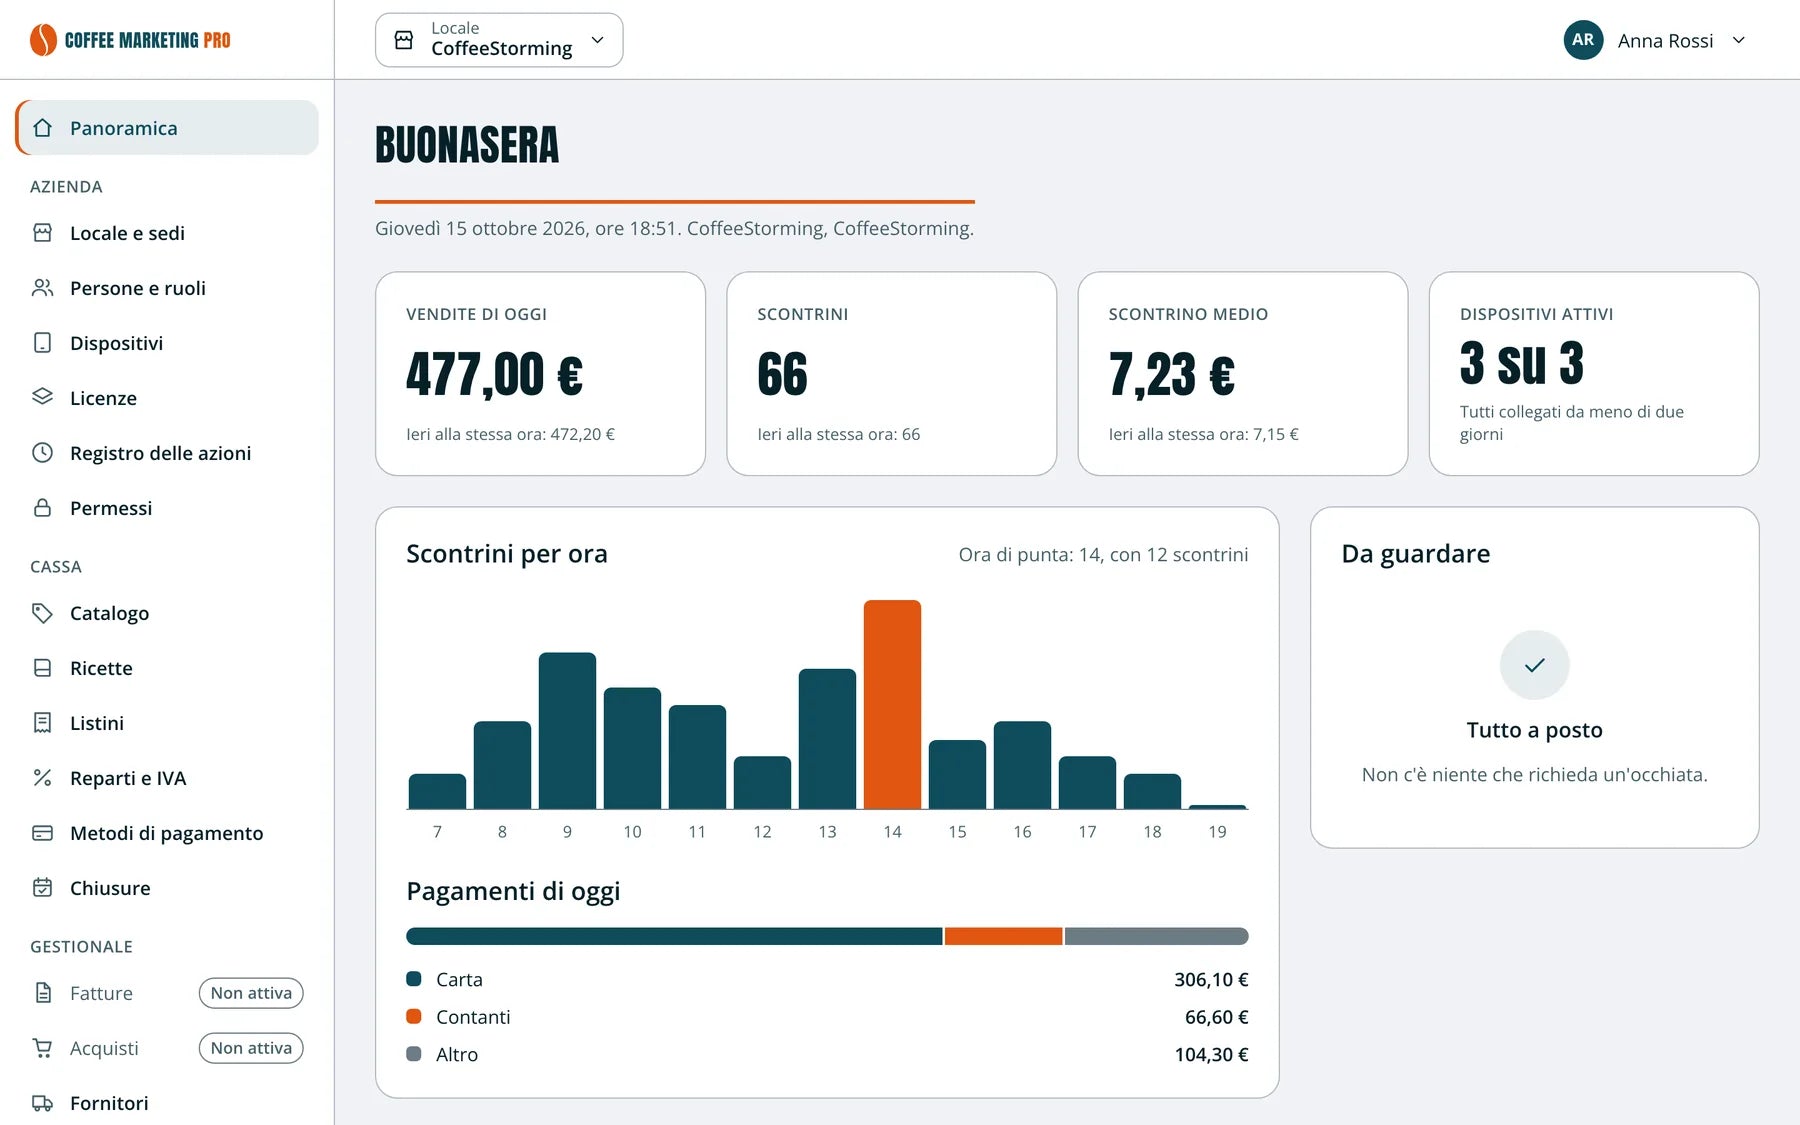Click the Dispositivi attivi value 3 su 3
This screenshot has height=1125, width=1800.
(x=1521, y=363)
